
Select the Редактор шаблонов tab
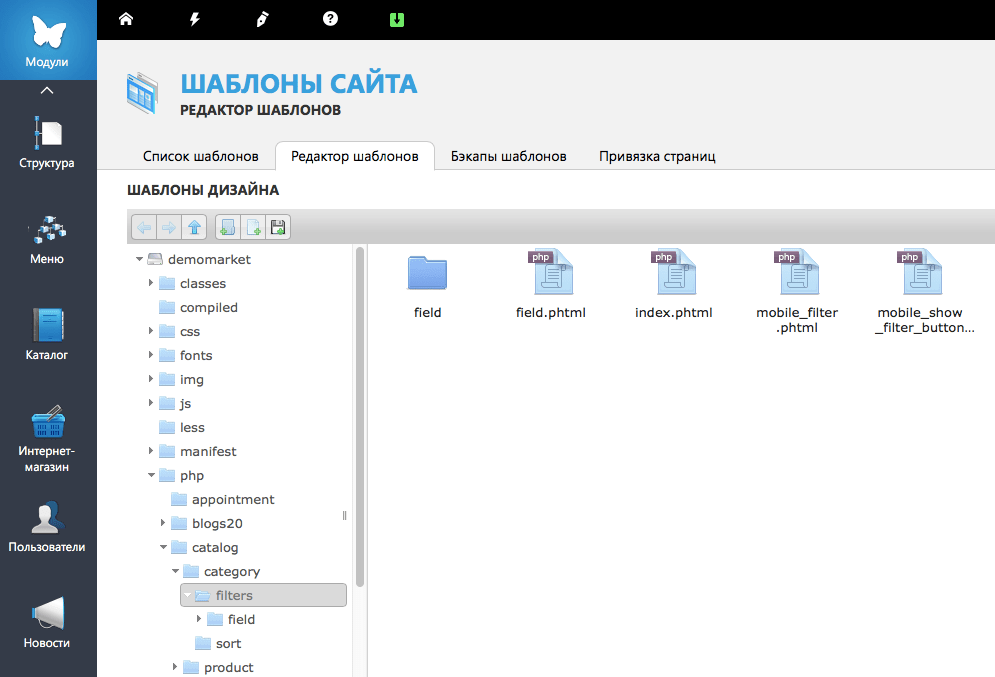(355, 156)
